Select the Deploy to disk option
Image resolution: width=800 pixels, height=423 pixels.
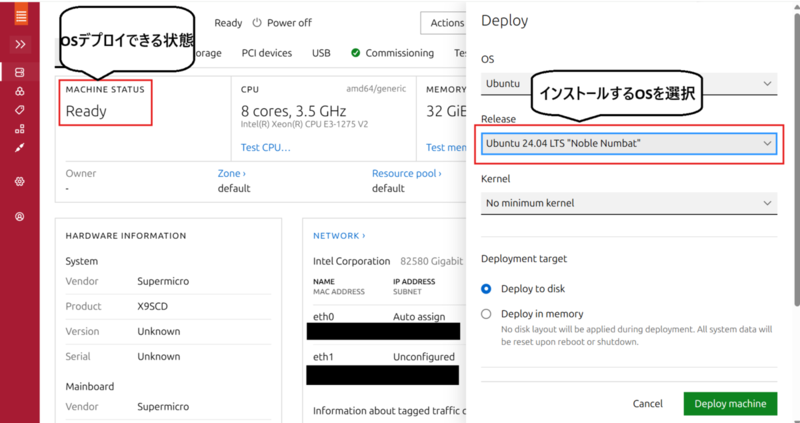click(x=487, y=289)
